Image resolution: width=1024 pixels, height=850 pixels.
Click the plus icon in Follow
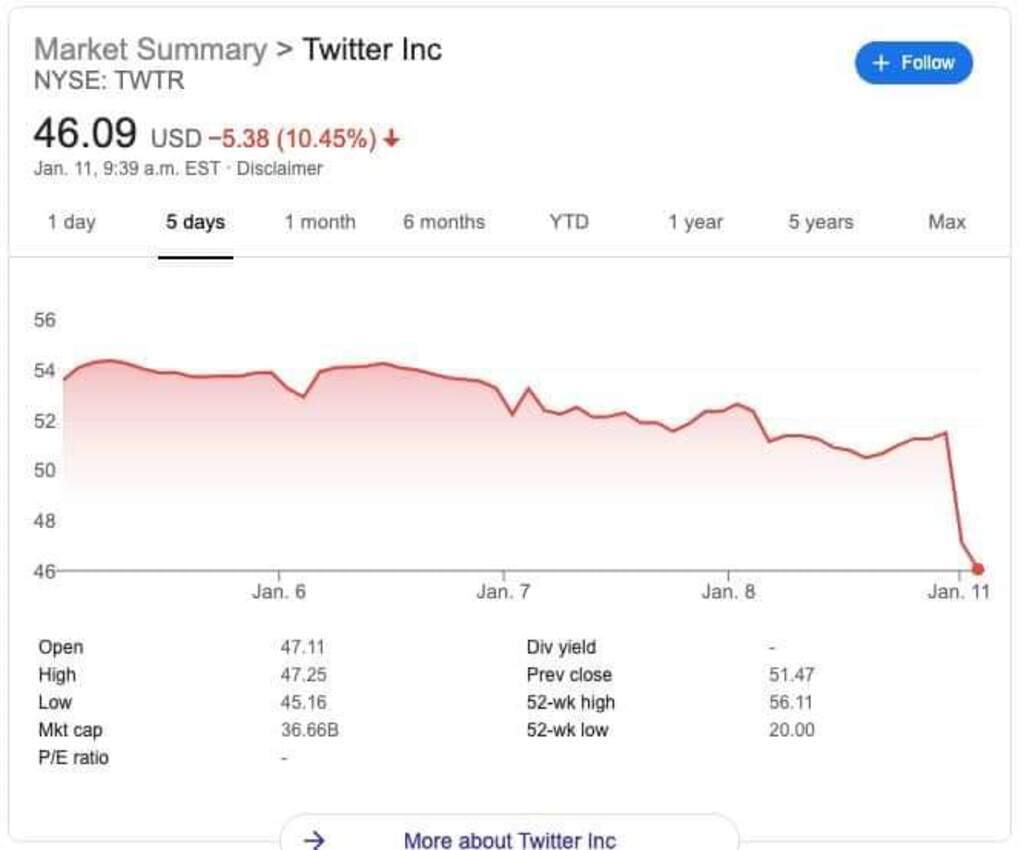pyautogui.click(x=880, y=63)
